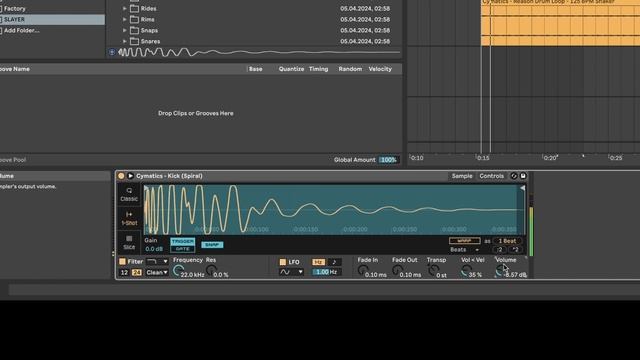Select Classic playback mode
Image resolution: width=640 pixels, height=360 pixels.
(x=129, y=195)
